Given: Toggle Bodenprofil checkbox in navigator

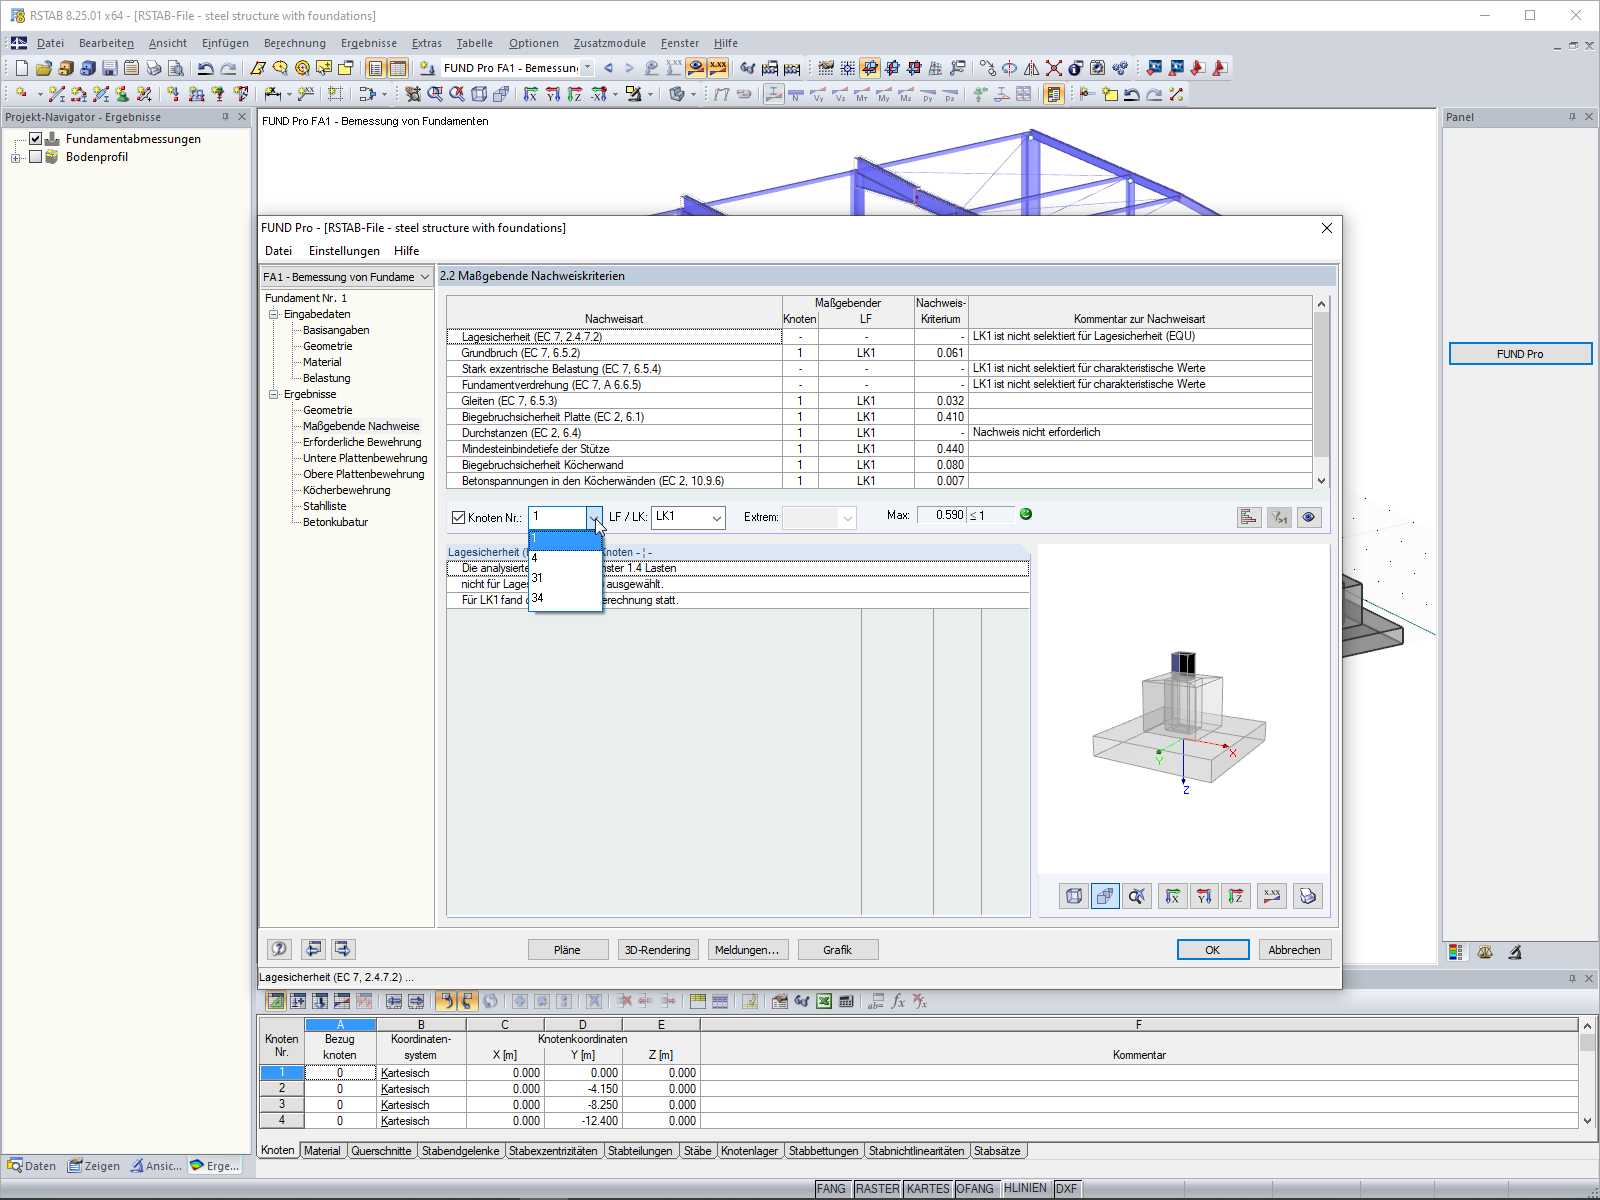Looking at the screenshot, I should (x=36, y=157).
